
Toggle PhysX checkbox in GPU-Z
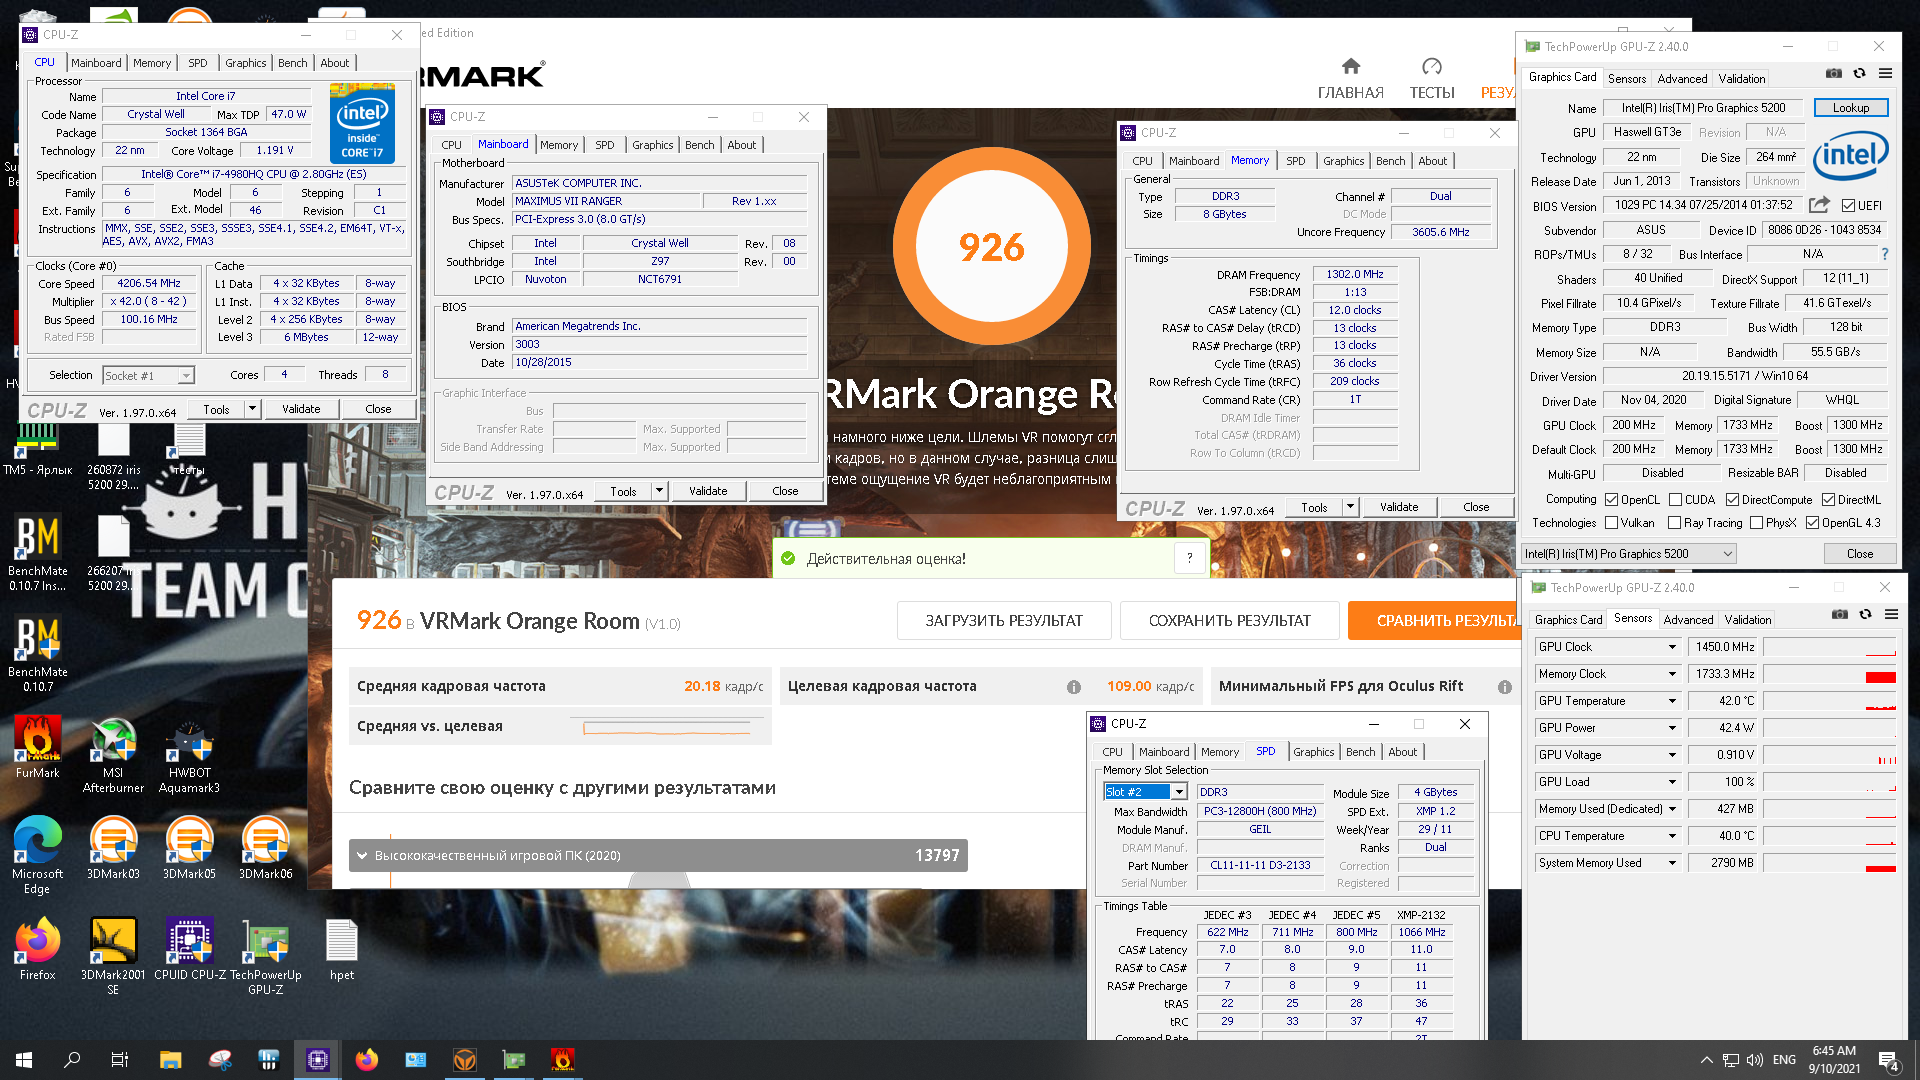pyautogui.click(x=1756, y=523)
